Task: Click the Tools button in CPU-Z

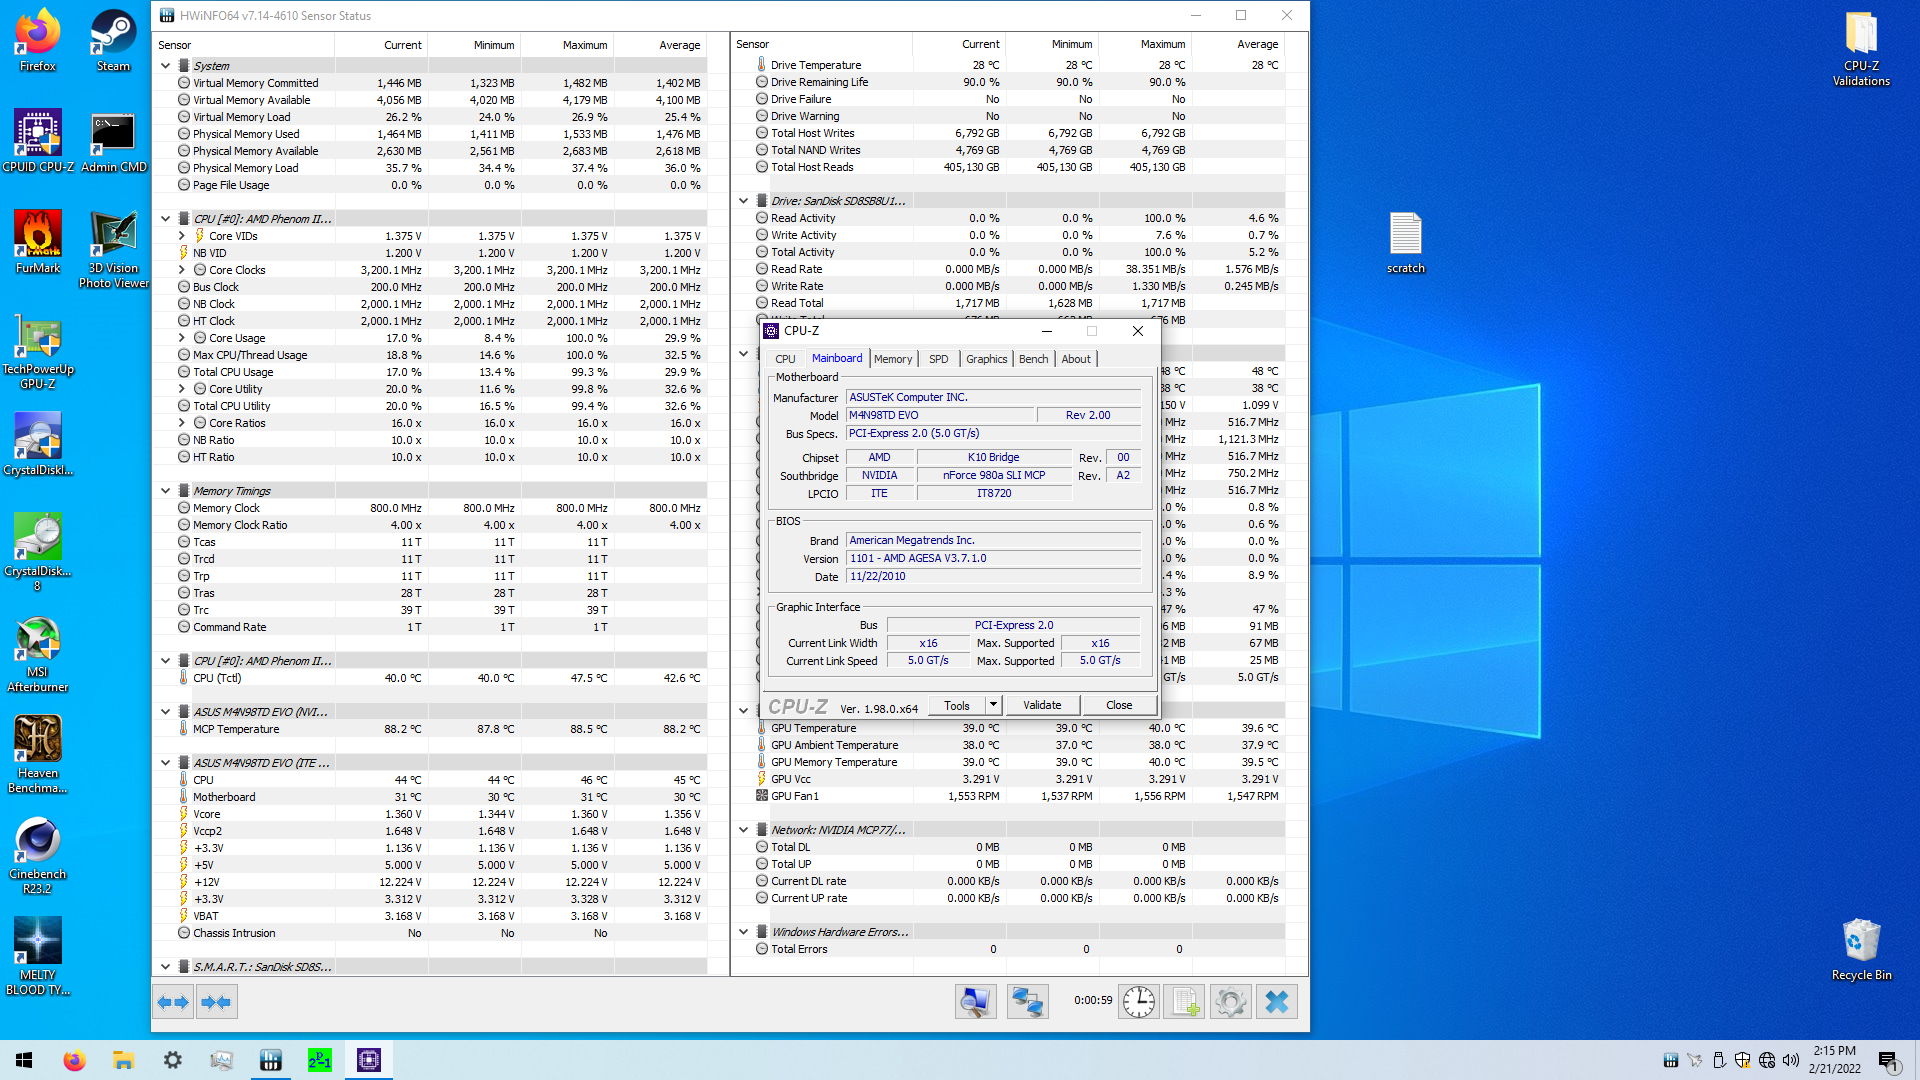Action: click(x=957, y=705)
